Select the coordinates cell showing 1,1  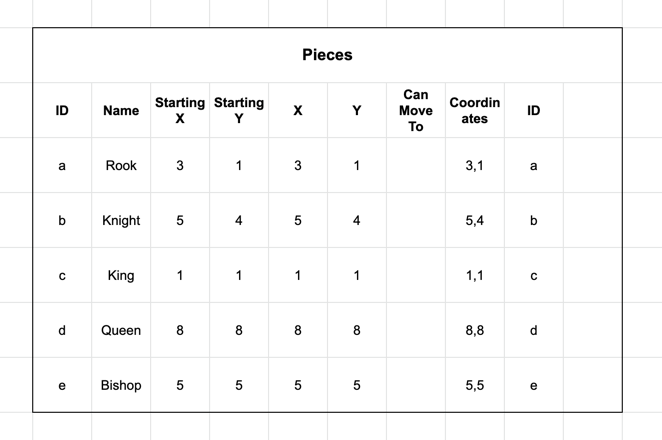[x=475, y=275]
